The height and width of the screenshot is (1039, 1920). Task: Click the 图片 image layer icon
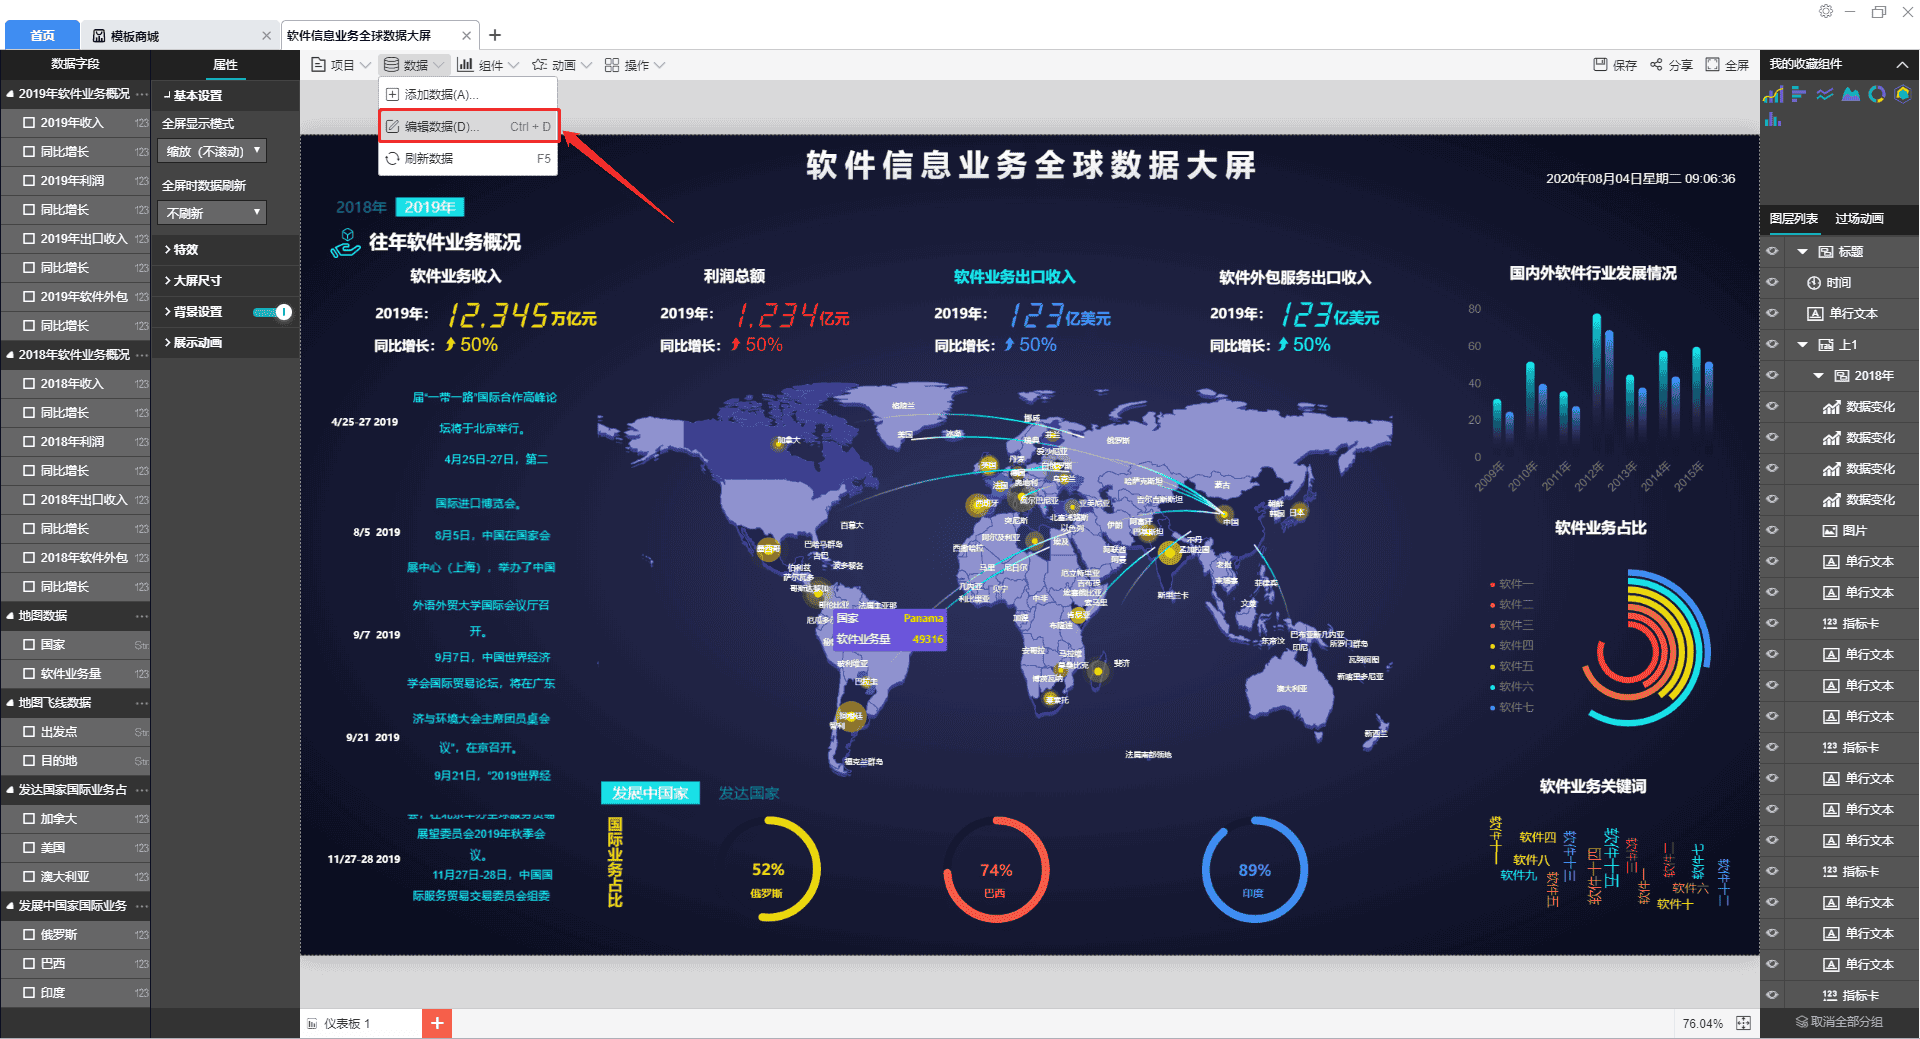[x=1830, y=531]
